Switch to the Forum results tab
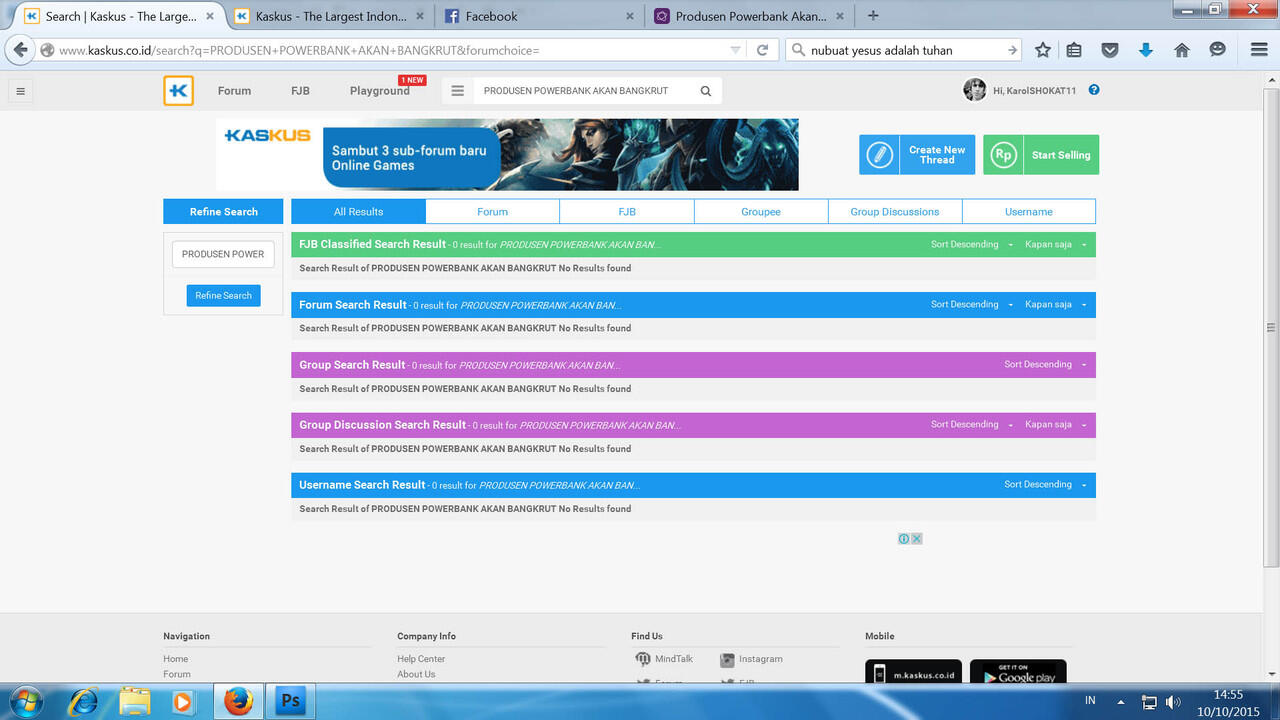Screen dimensions: 1280x720 pos(492,212)
